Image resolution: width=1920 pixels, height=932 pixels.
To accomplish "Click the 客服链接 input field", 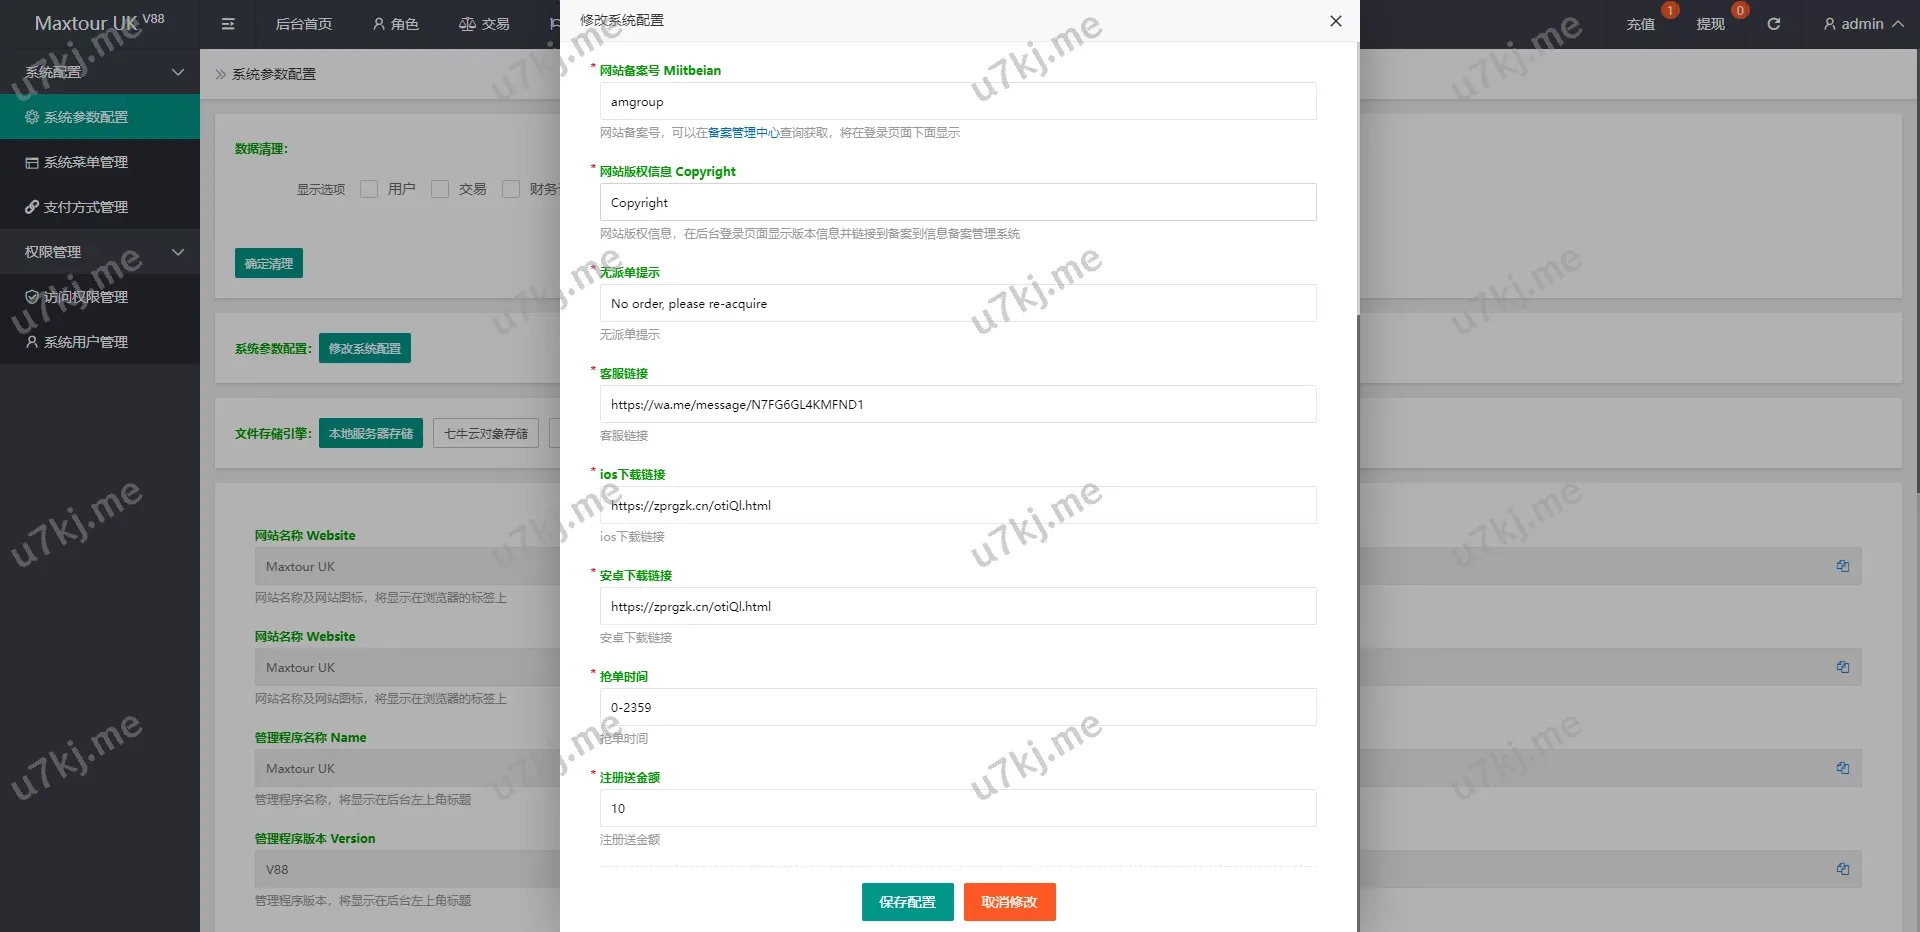I will click(x=958, y=404).
